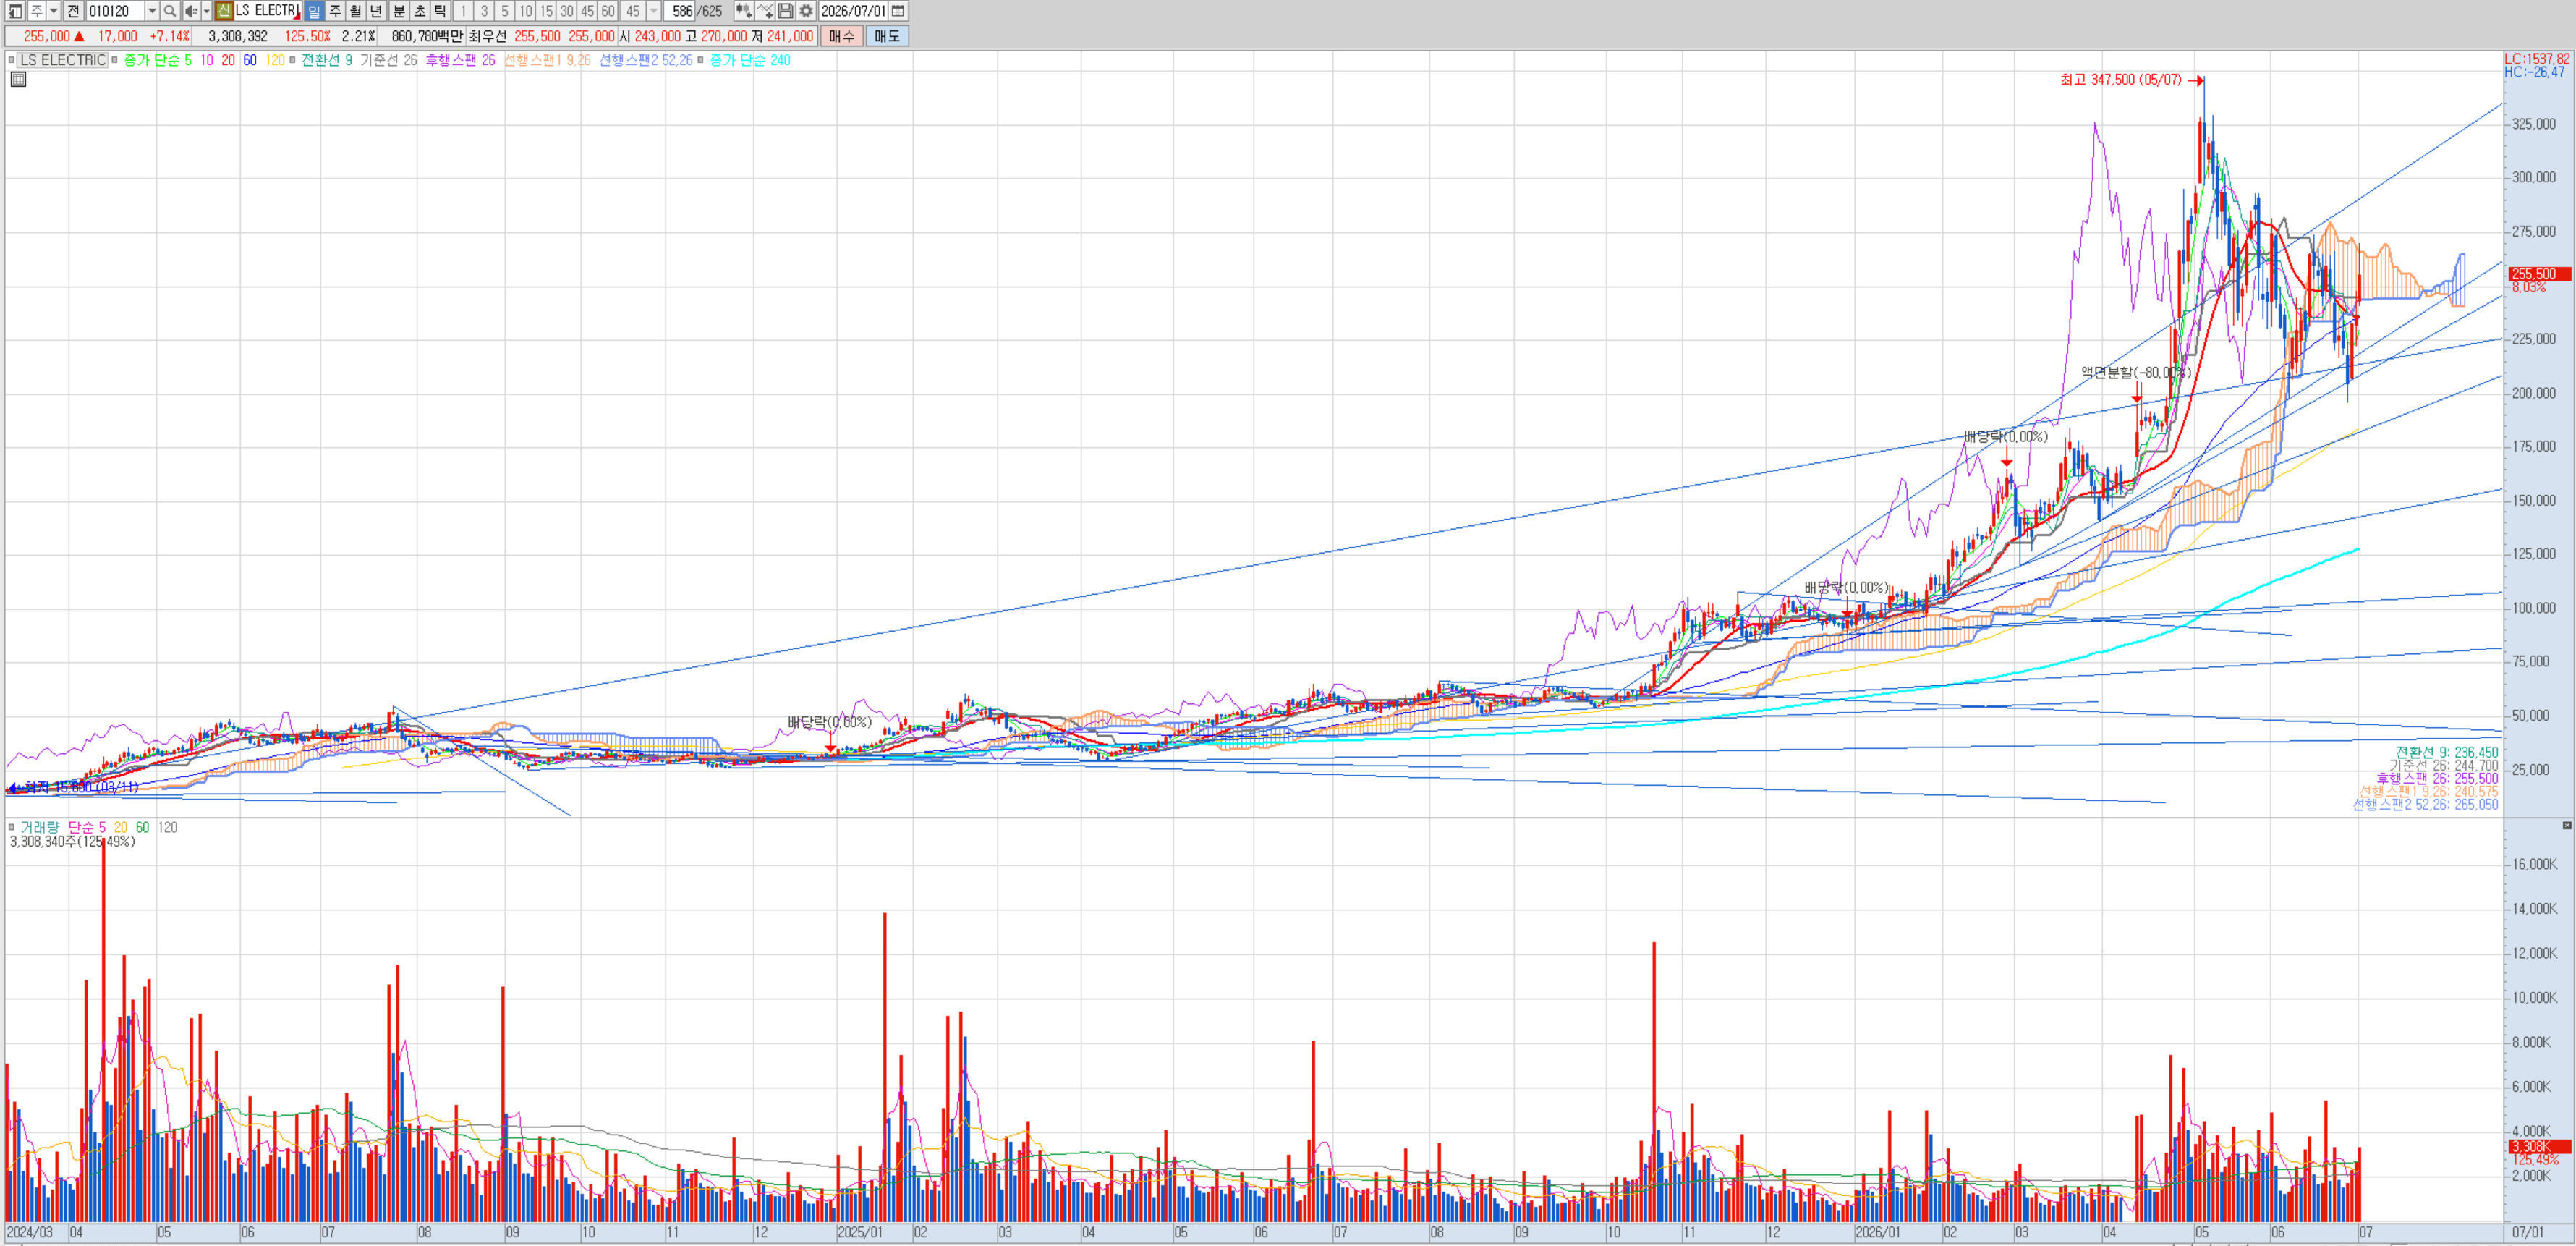2576x1246 pixels.
Task: Click the stock code input 010120
Action: (115, 11)
